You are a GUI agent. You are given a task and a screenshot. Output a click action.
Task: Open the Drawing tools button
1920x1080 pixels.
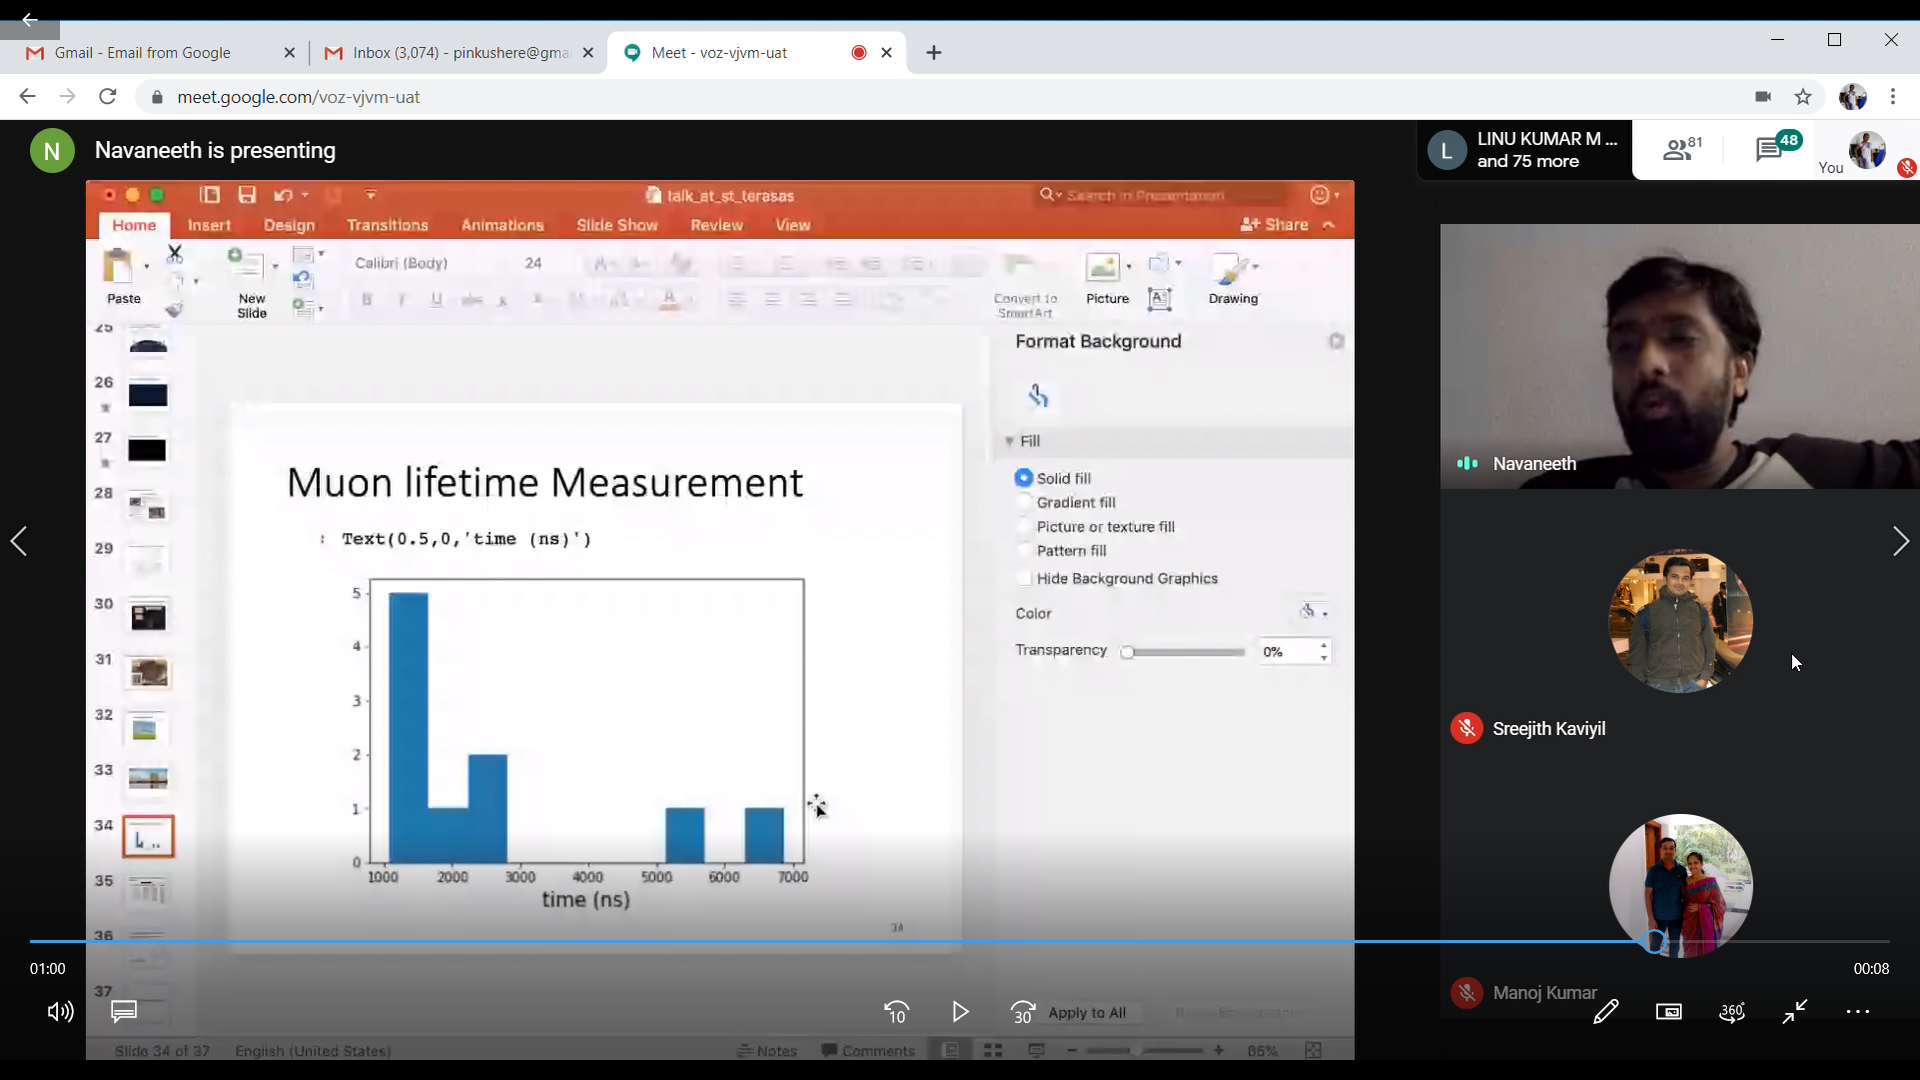[x=1233, y=278]
